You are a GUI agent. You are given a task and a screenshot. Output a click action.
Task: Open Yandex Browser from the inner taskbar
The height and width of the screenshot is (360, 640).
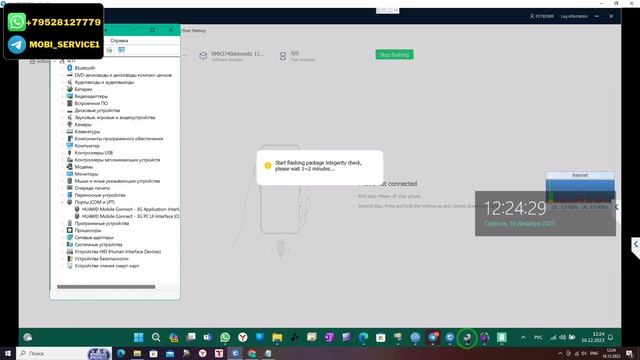[x=243, y=337]
